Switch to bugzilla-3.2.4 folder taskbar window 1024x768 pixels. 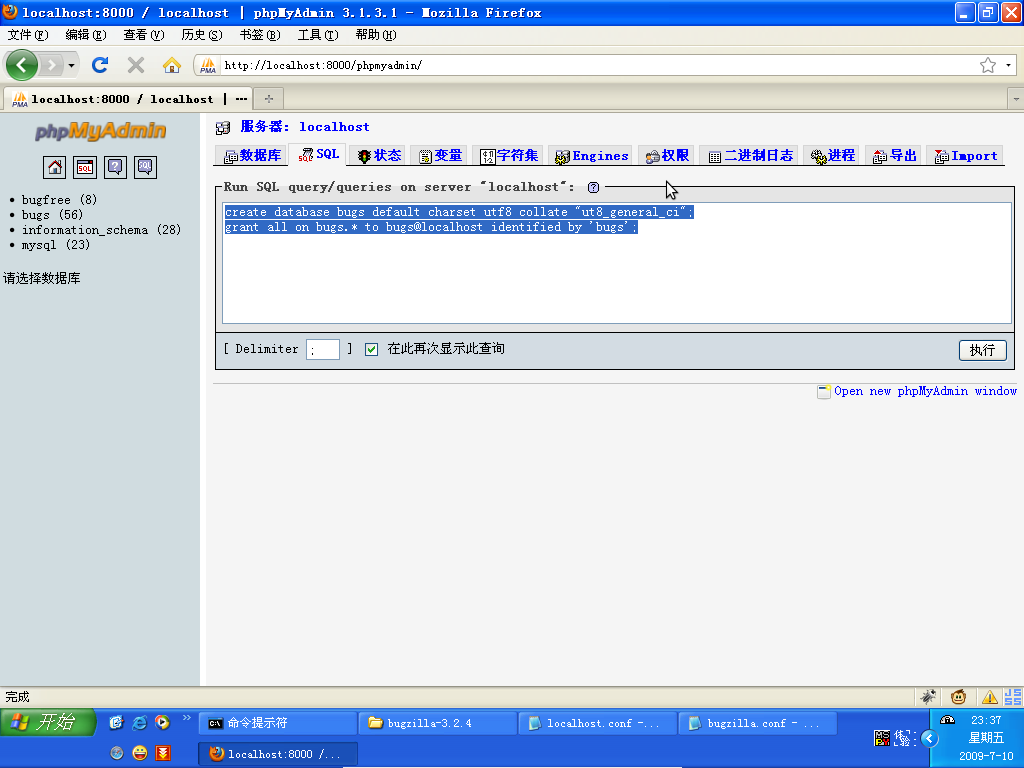pyautogui.click(x=438, y=723)
